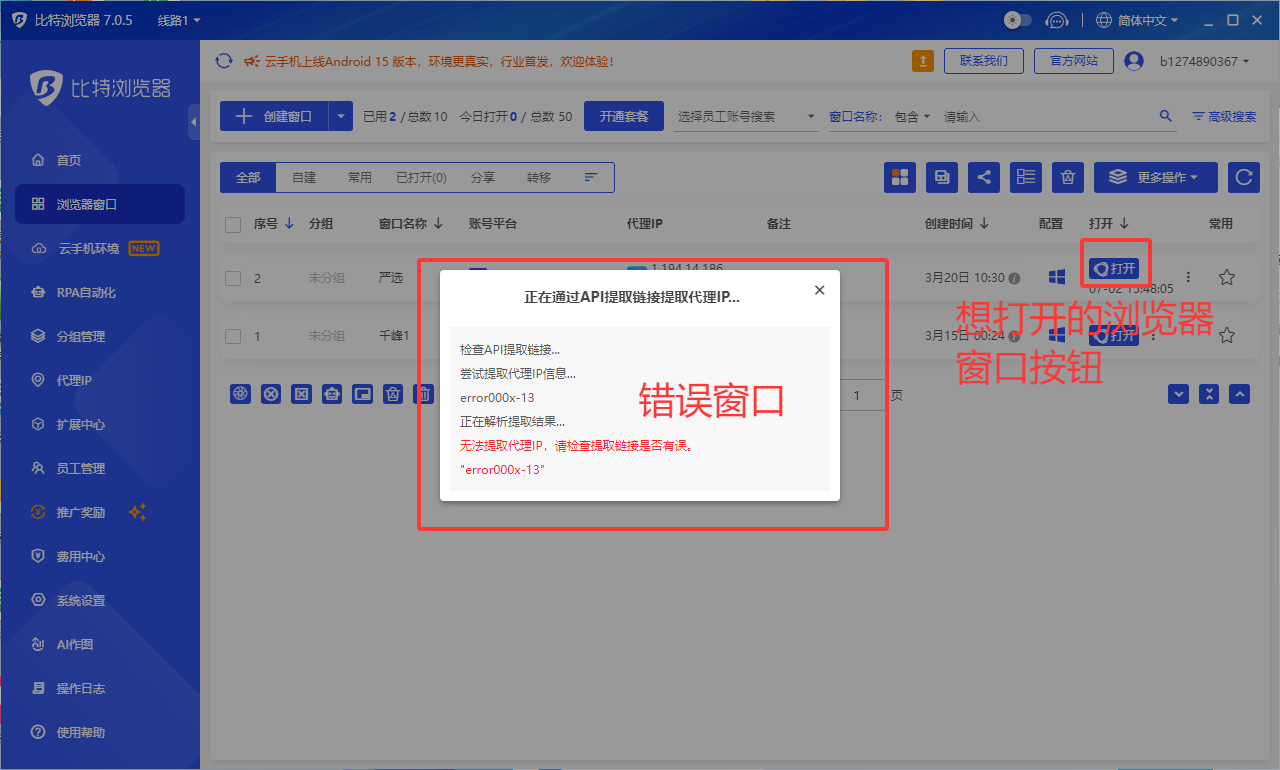
Task: Click the search magnifier icon
Action: tap(1166, 116)
